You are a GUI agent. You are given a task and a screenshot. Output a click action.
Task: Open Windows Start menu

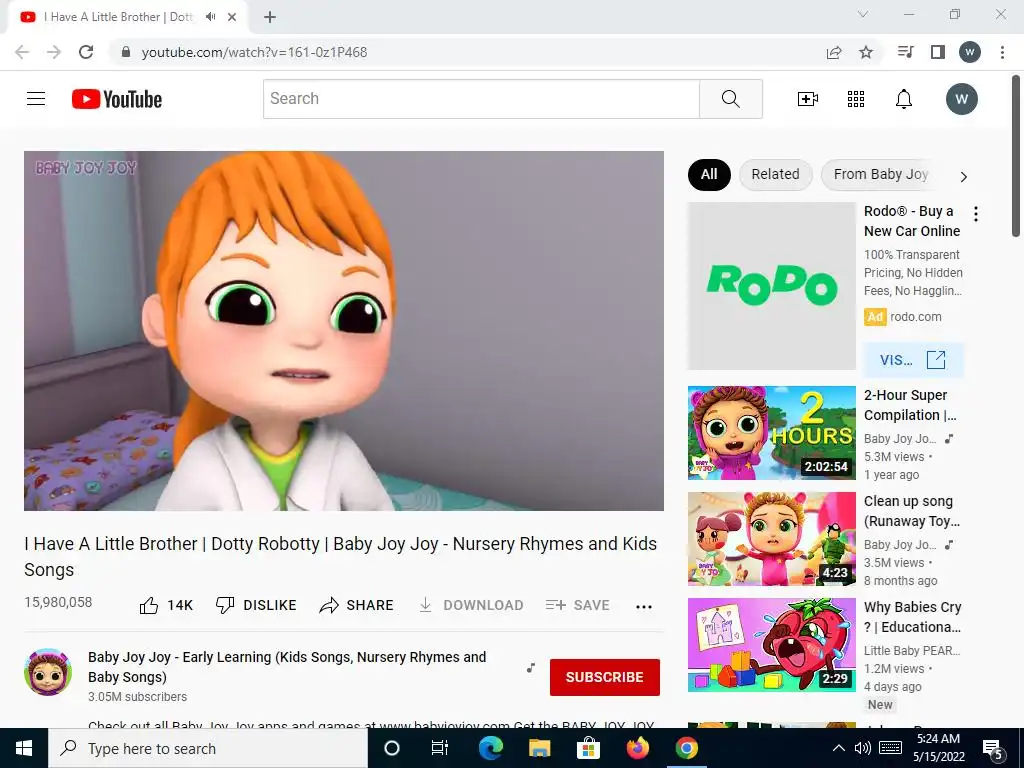(x=24, y=748)
